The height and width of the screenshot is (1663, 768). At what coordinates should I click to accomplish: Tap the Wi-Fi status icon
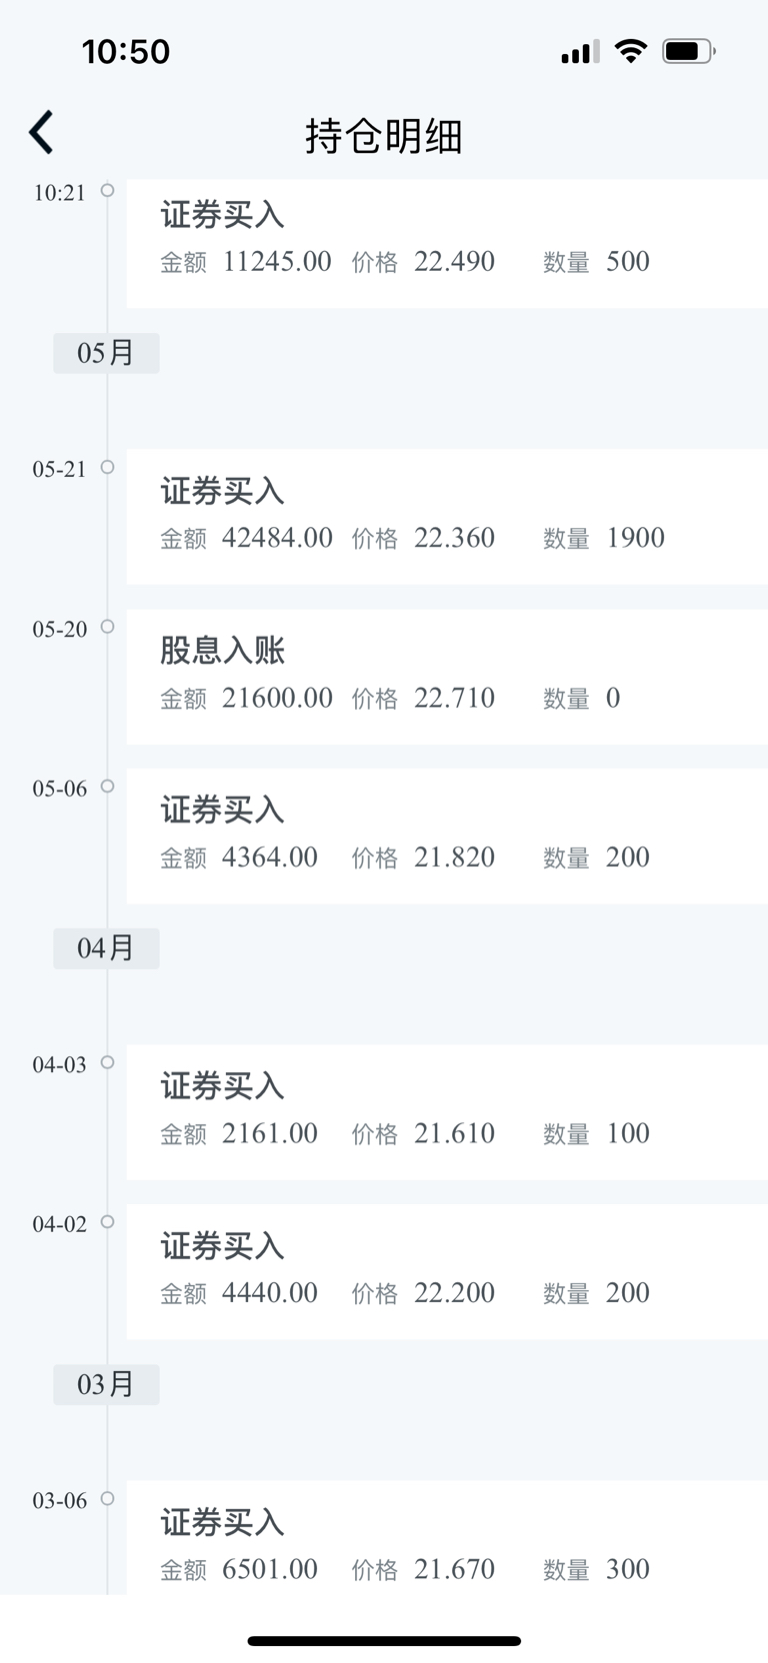(630, 51)
